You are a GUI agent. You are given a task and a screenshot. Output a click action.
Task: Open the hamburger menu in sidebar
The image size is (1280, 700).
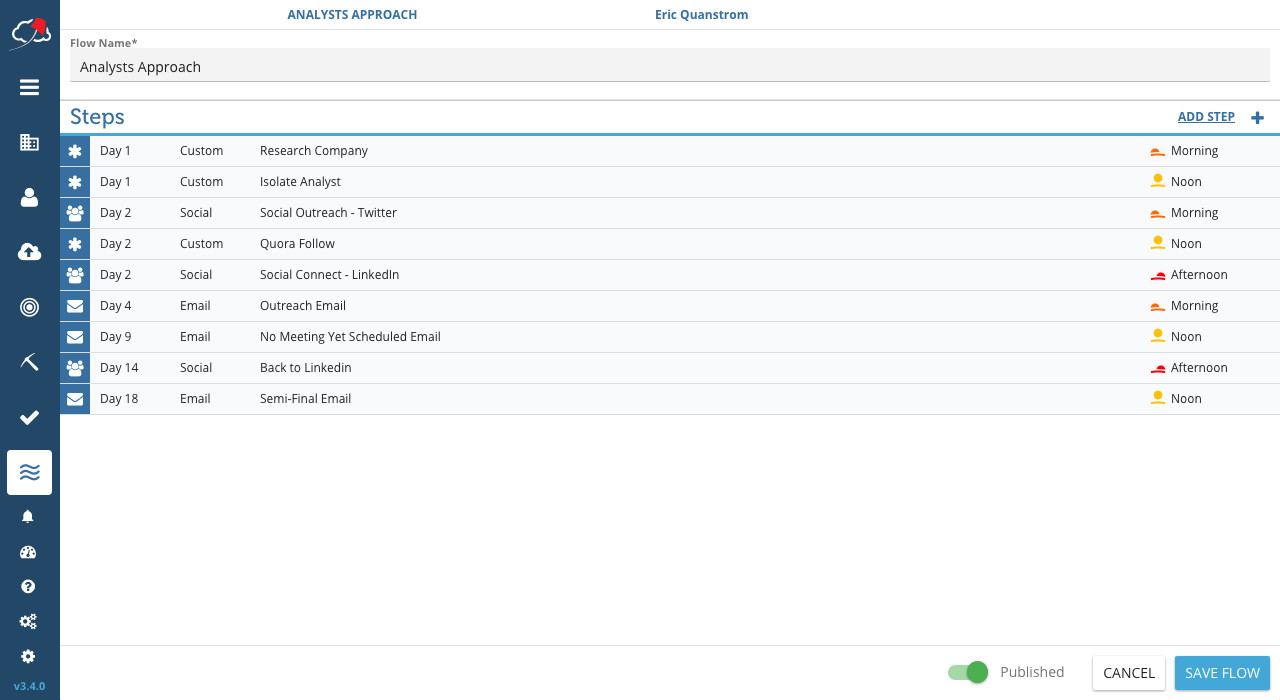tap(29, 87)
